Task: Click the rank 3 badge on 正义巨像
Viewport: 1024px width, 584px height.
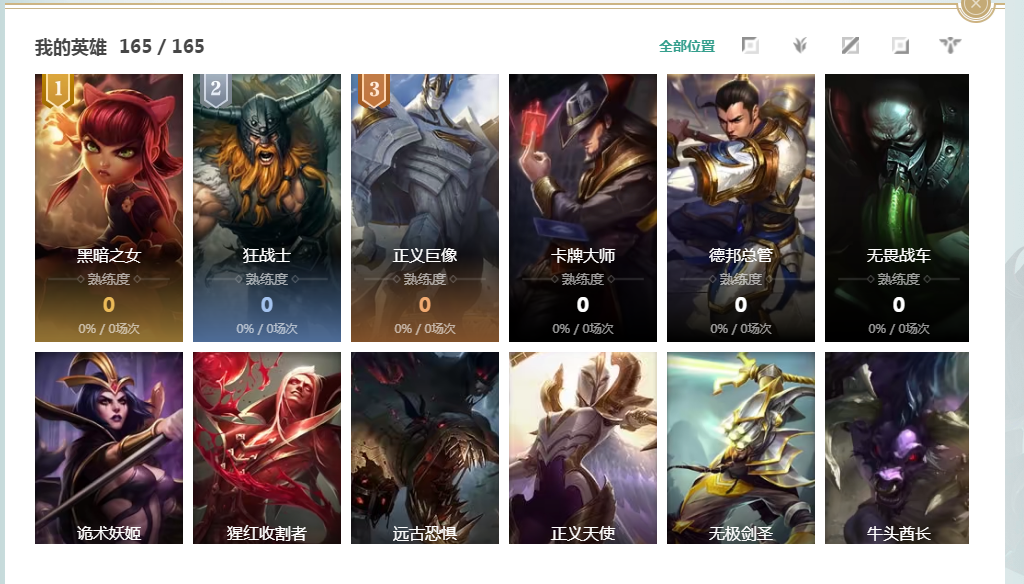Action: pos(374,90)
